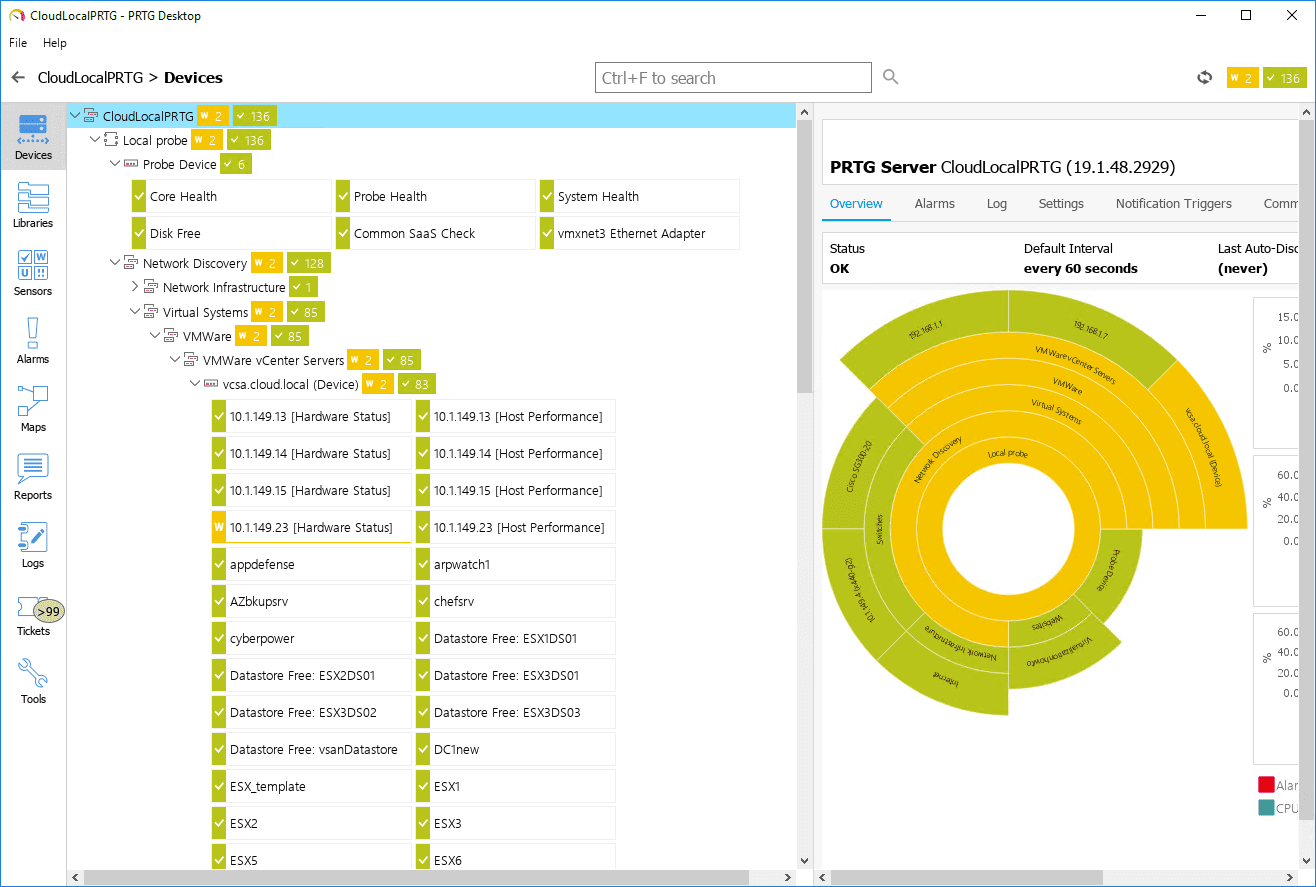Switch to the Notification Triggers tab
Viewport: 1316px width, 887px height.
[x=1173, y=203]
